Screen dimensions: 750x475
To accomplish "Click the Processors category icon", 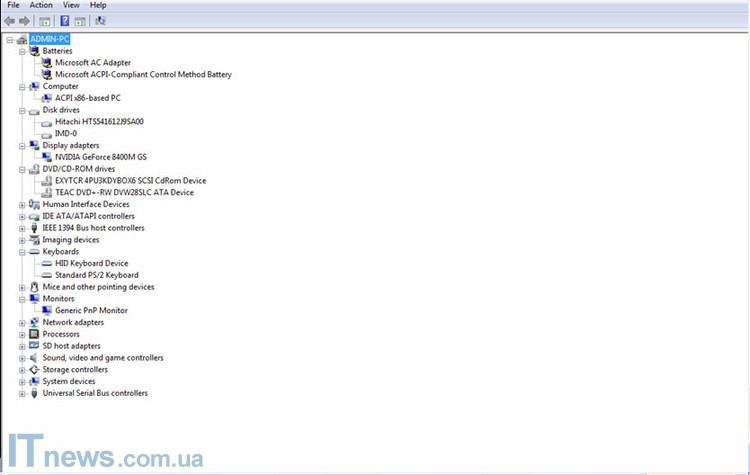I will pos(34,334).
